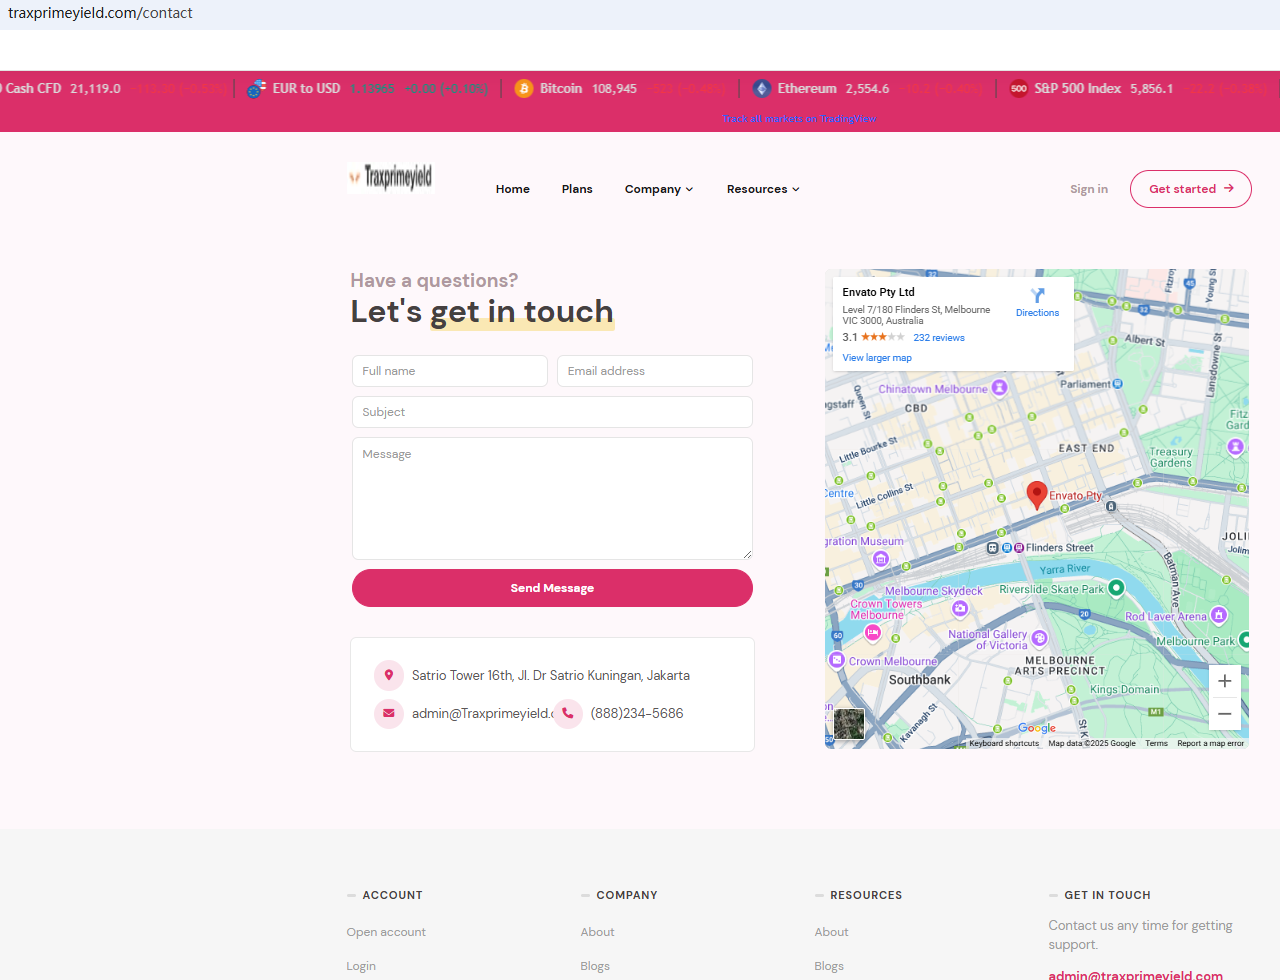Open the Plans menu item
The height and width of the screenshot is (980, 1280).
(x=577, y=189)
